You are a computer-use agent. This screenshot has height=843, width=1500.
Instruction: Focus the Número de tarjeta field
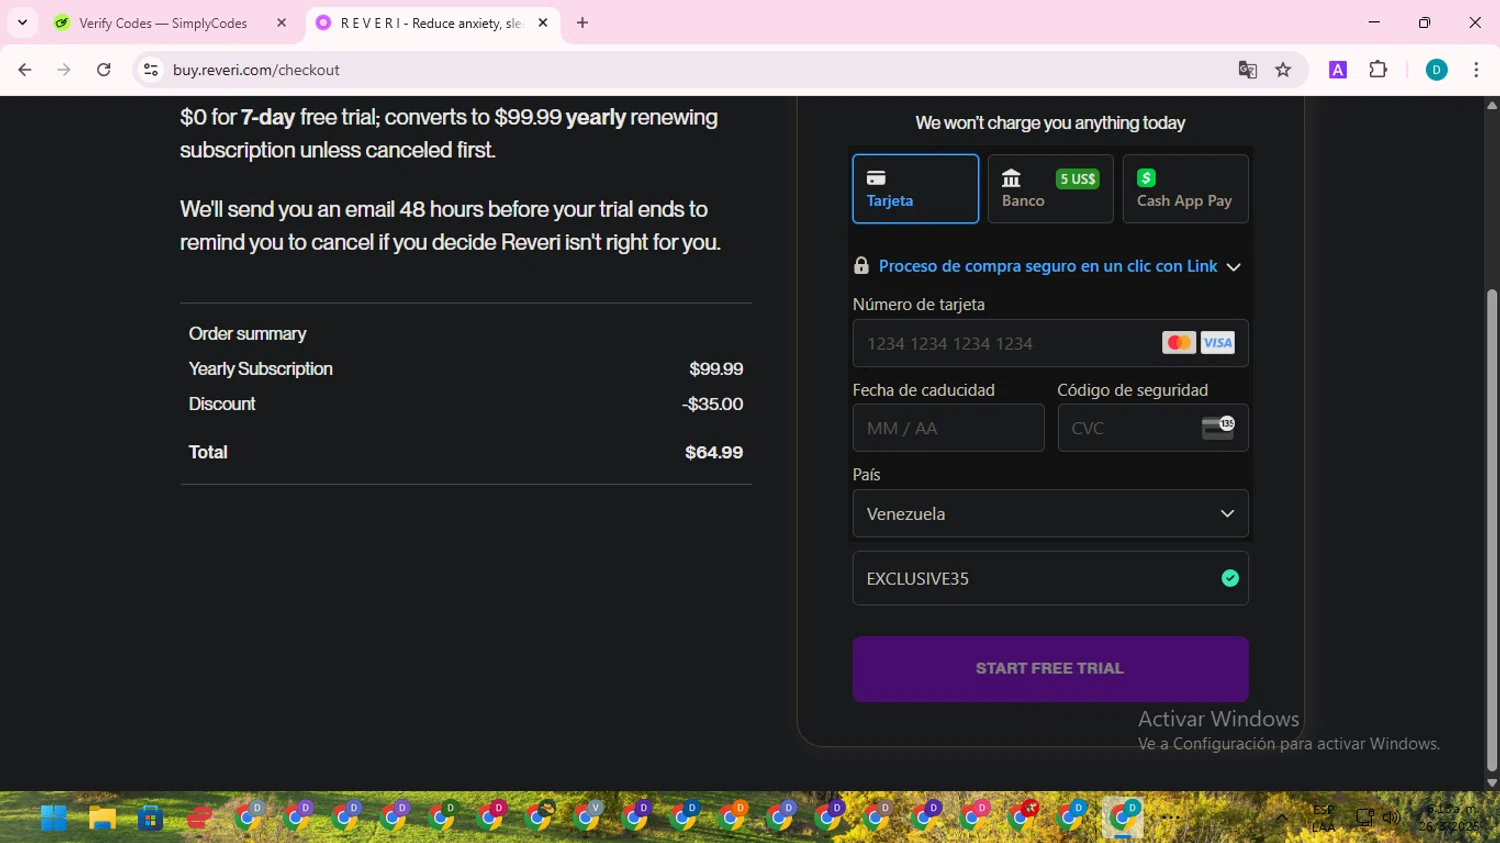[x=1050, y=343]
